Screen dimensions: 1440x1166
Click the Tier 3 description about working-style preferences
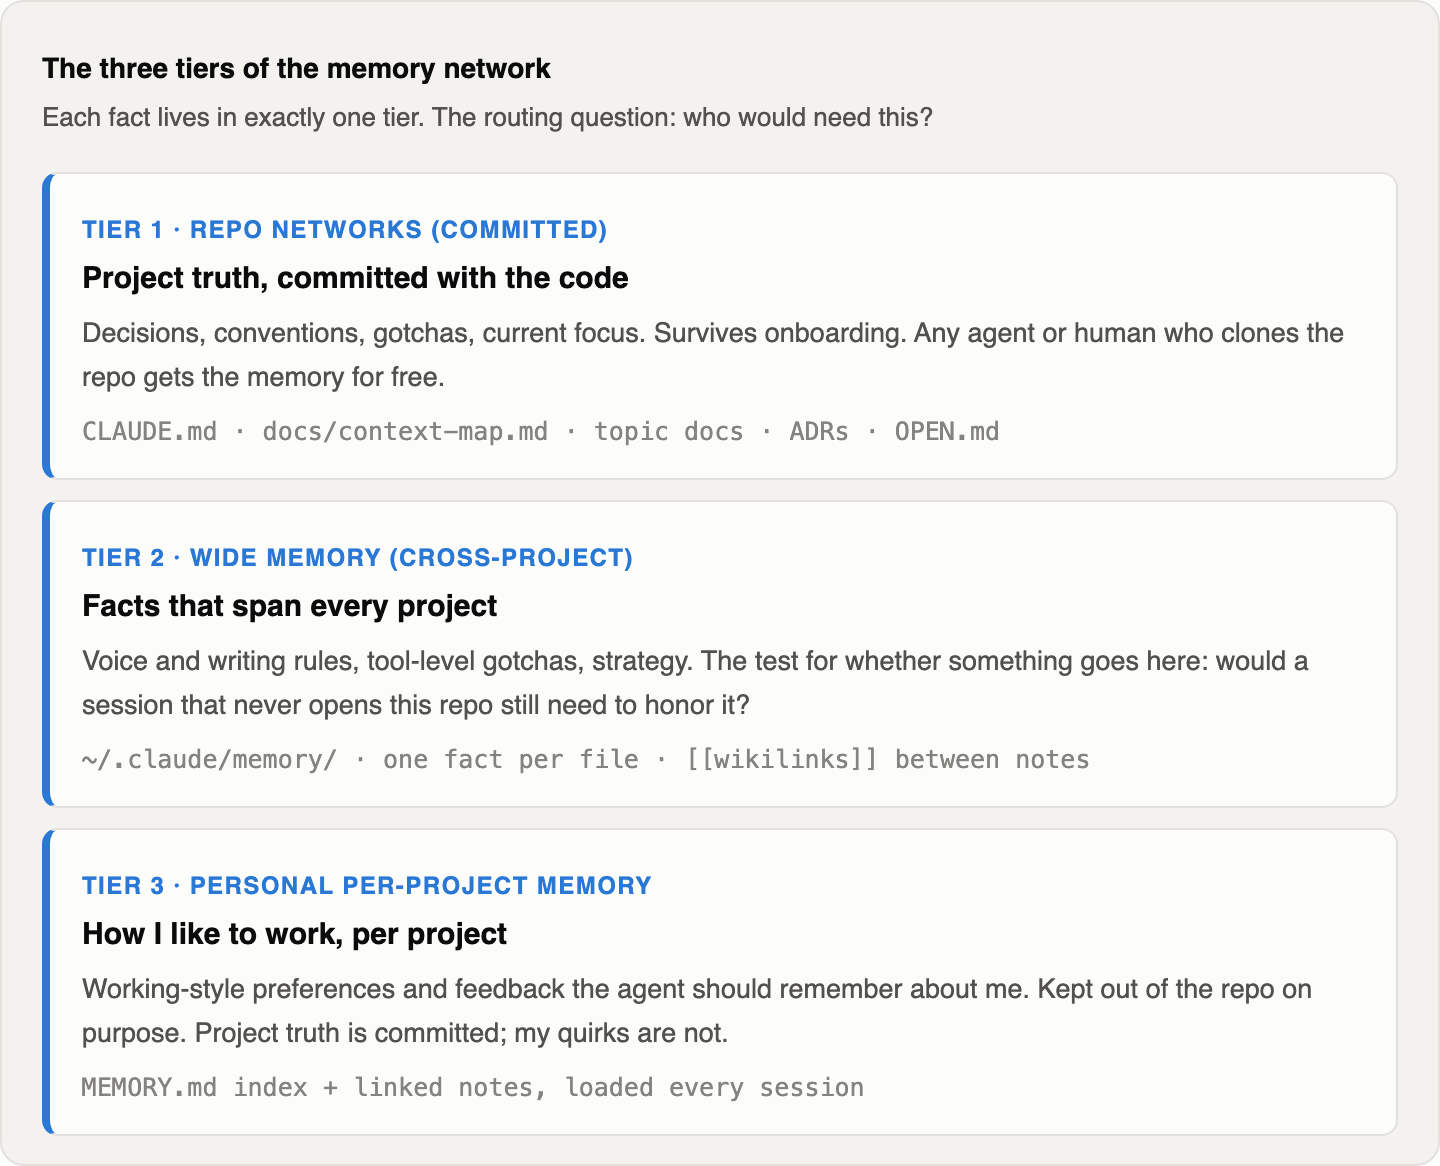point(697,1011)
